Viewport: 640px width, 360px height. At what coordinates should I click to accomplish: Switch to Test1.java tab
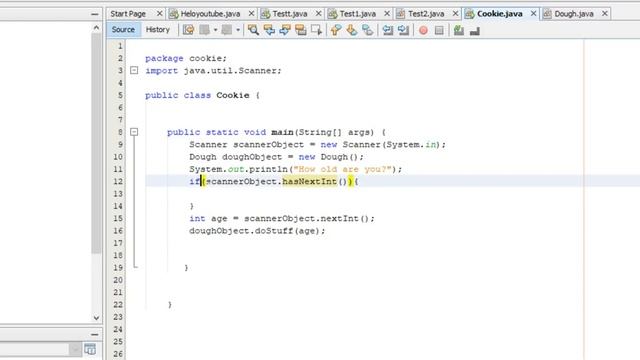(358, 14)
